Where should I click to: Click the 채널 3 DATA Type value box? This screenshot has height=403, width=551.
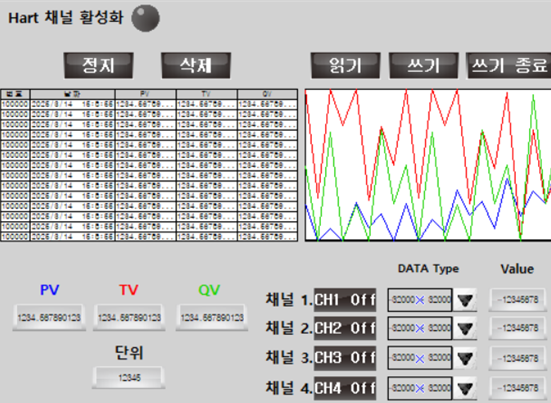[420, 358]
